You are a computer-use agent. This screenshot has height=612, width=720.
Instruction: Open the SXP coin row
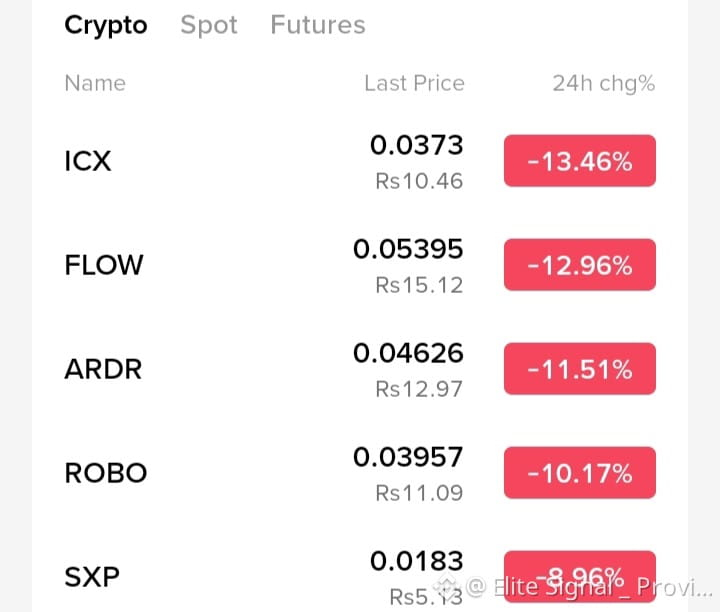[360, 577]
